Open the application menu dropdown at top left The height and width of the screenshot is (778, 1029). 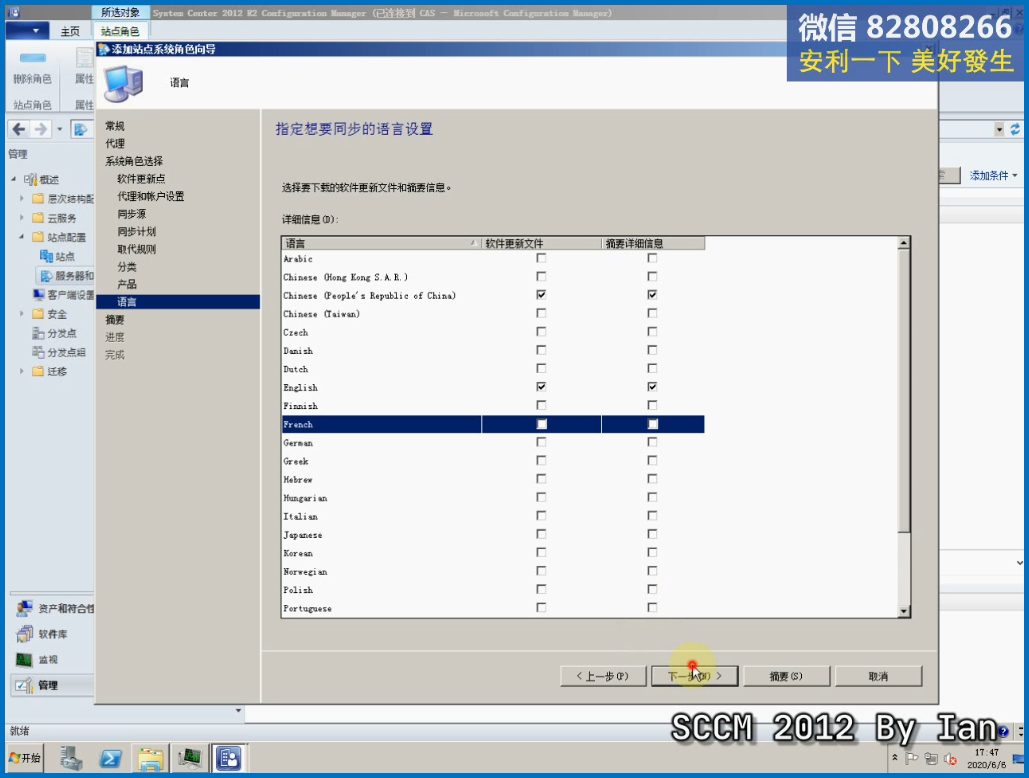[x=26, y=31]
